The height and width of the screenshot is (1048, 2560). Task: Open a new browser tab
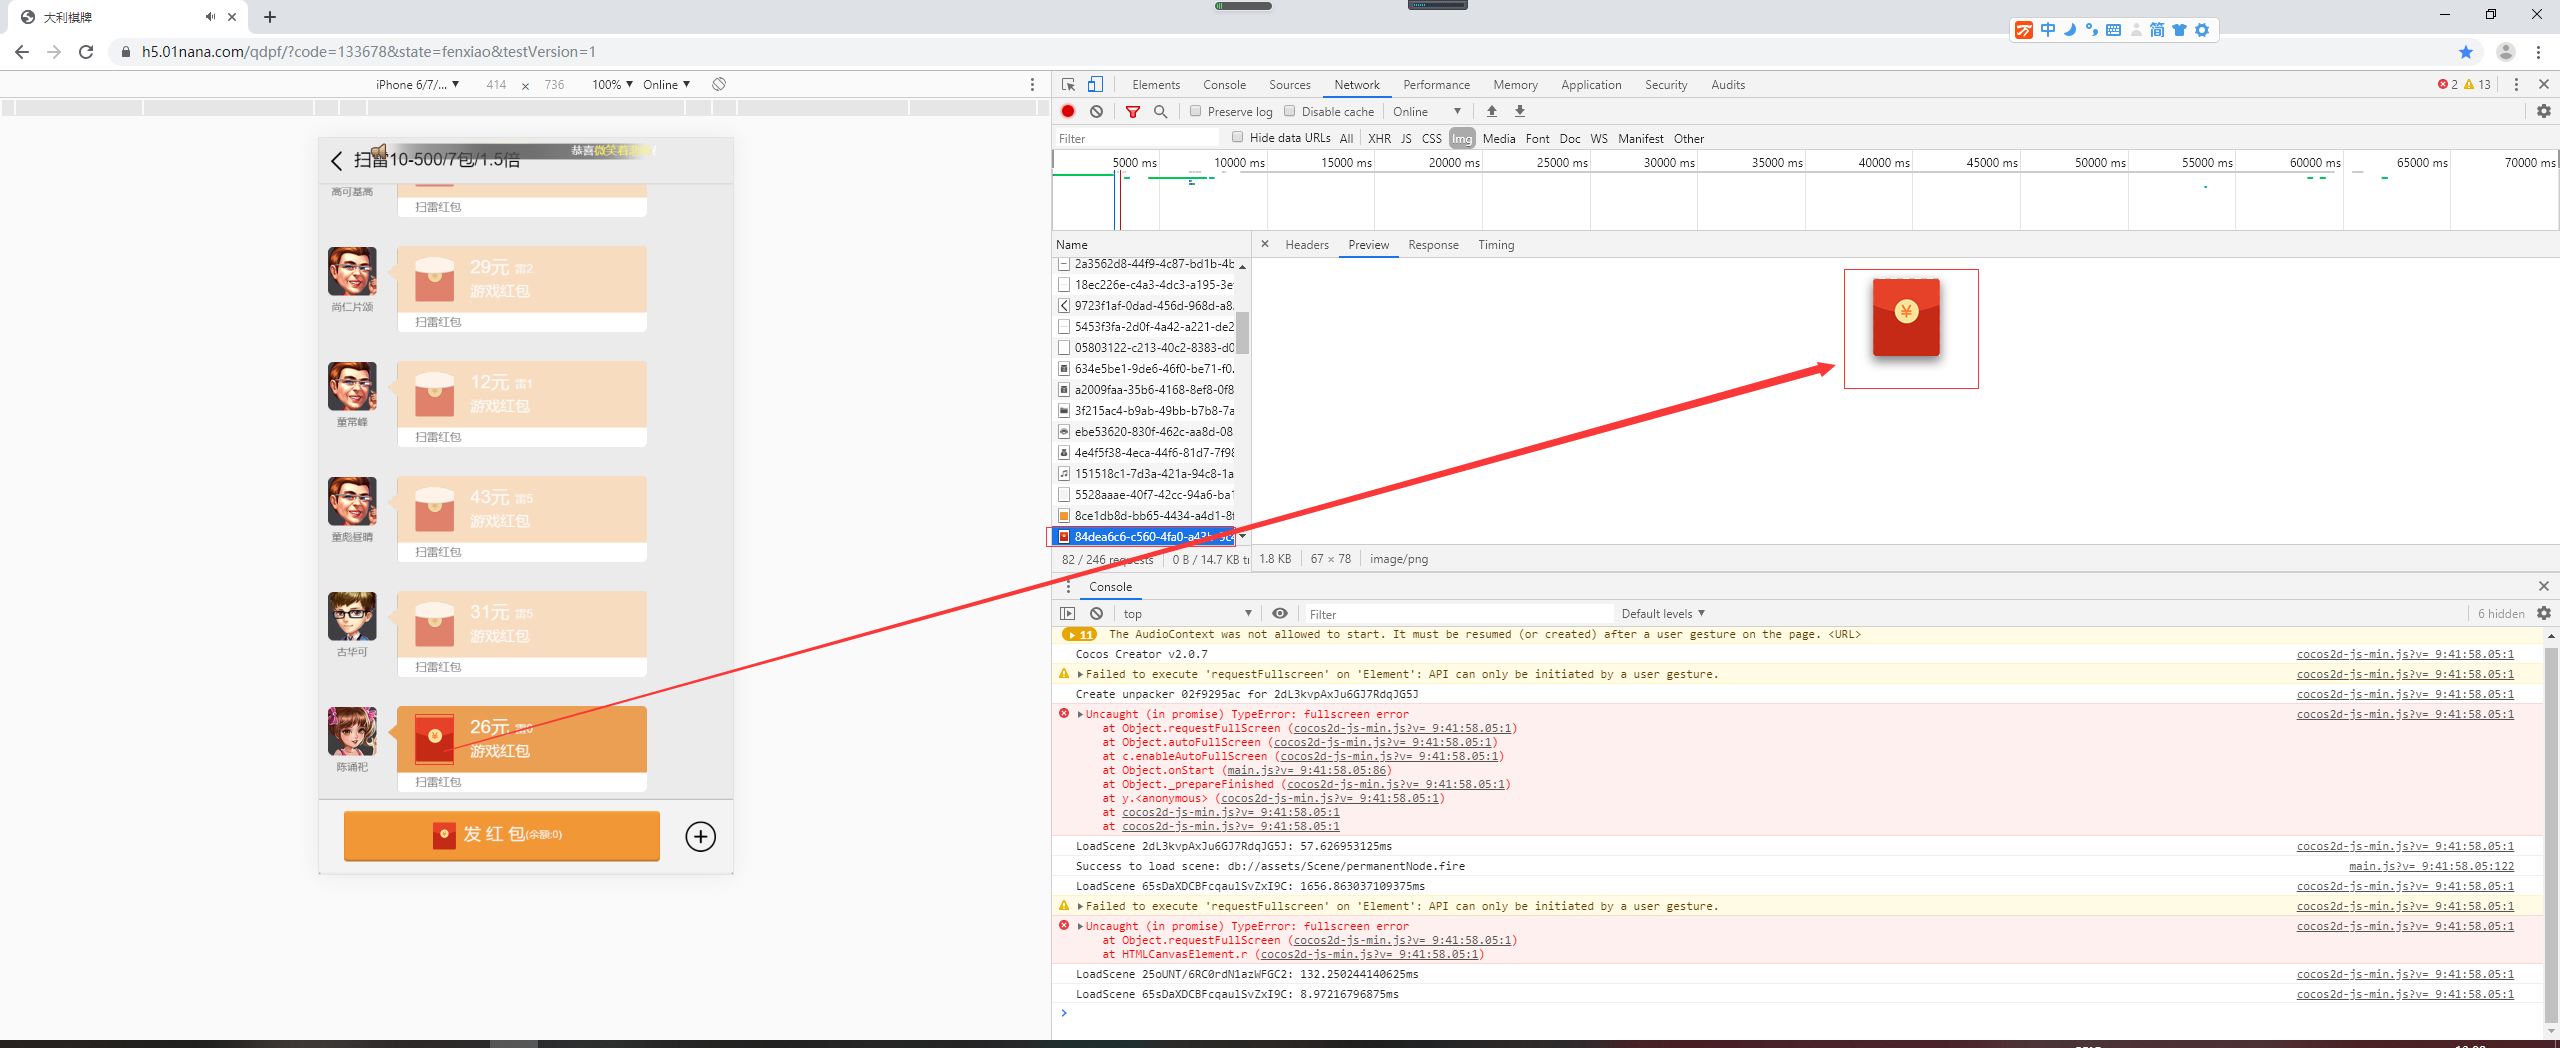[x=270, y=17]
